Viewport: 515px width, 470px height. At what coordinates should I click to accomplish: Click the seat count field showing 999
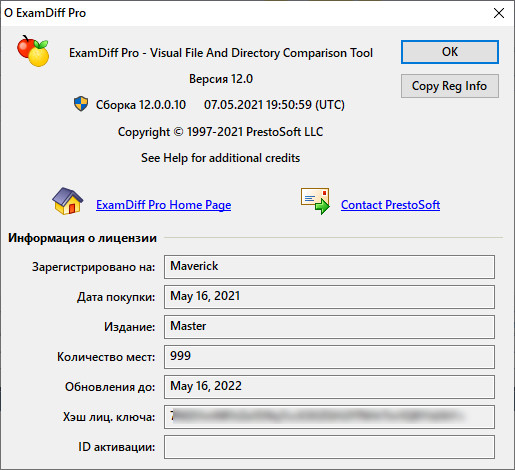click(x=329, y=357)
